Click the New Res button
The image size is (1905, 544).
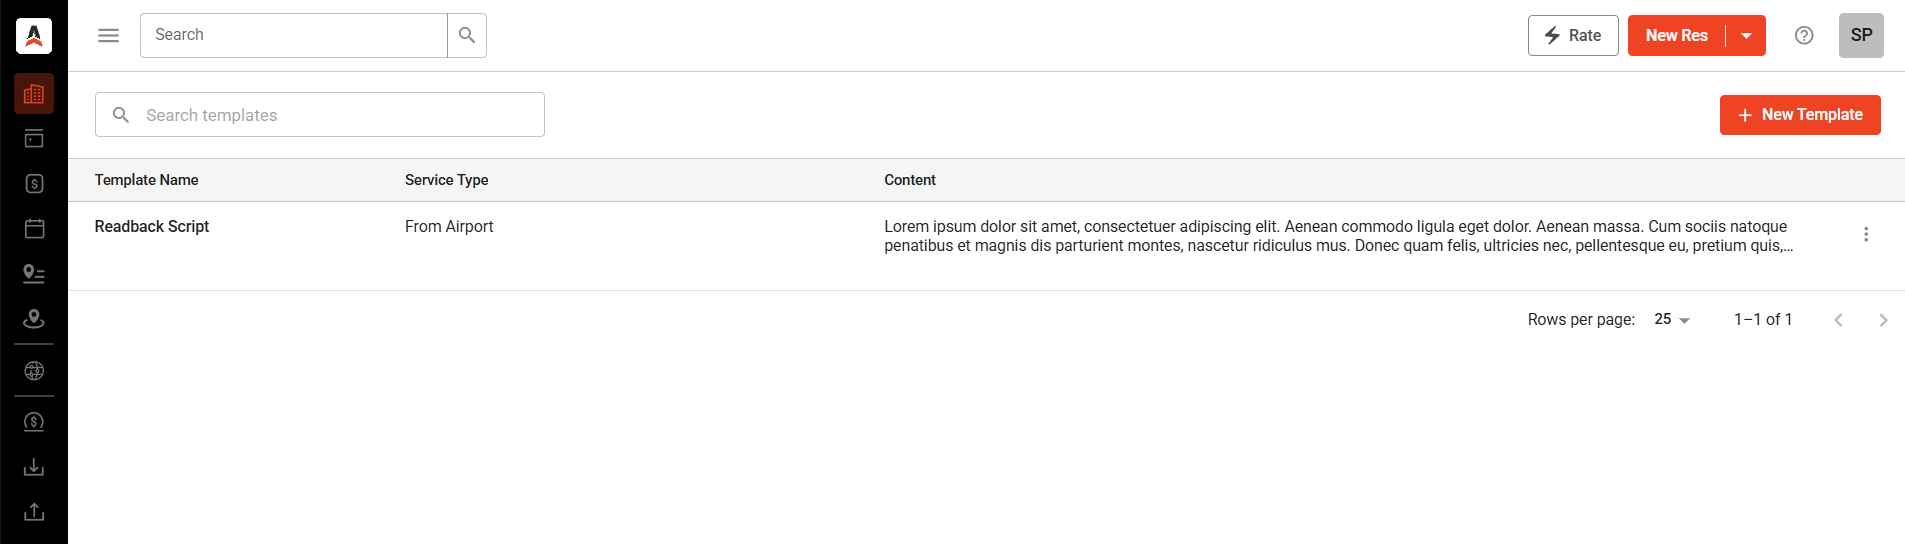pyautogui.click(x=1677, y=35)
